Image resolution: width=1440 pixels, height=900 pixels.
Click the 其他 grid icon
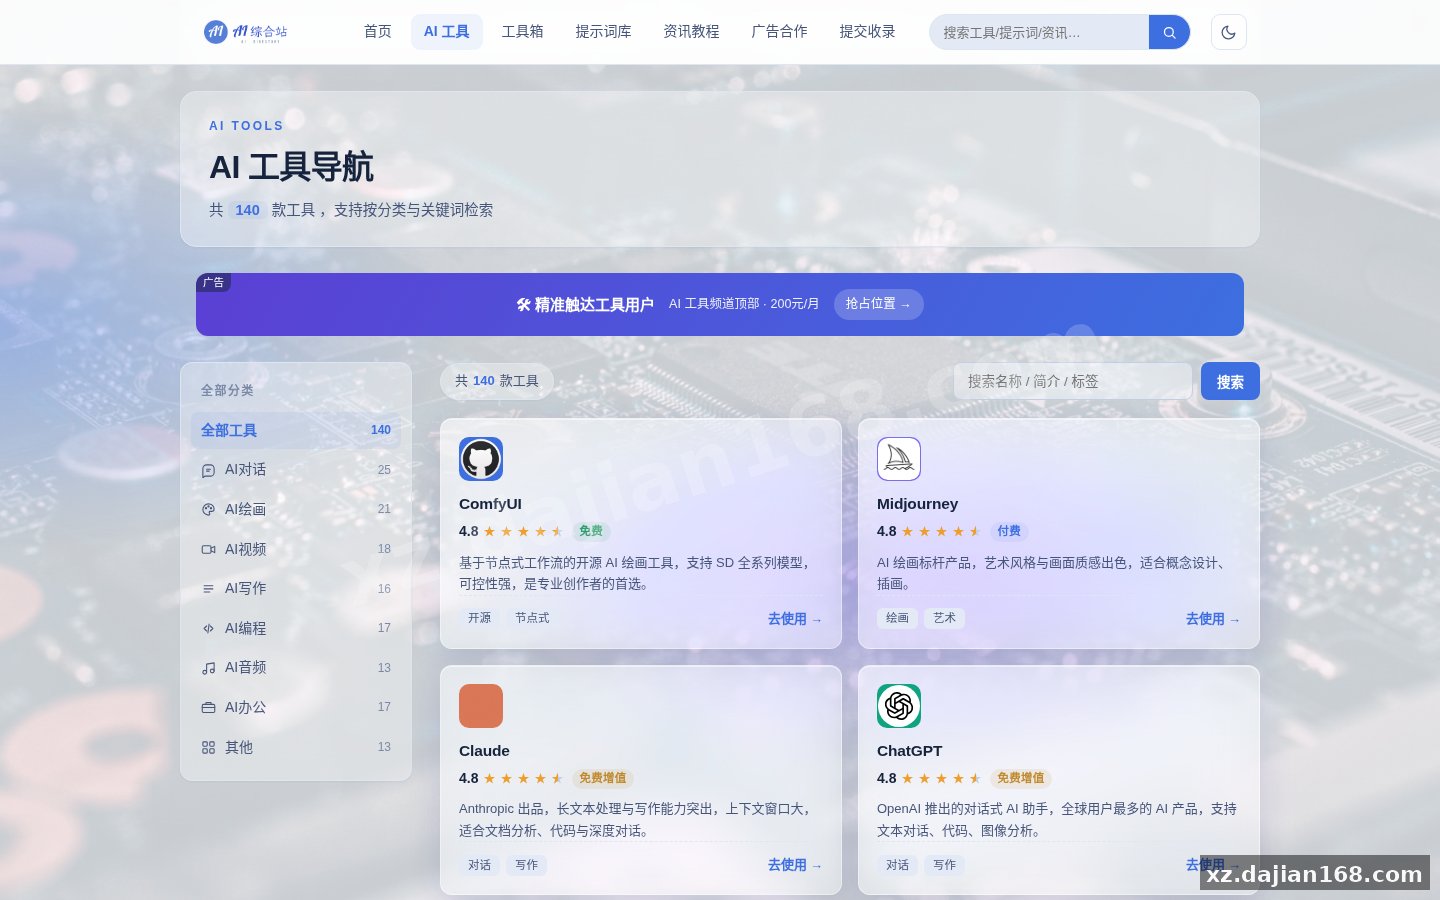click(208, 747)
